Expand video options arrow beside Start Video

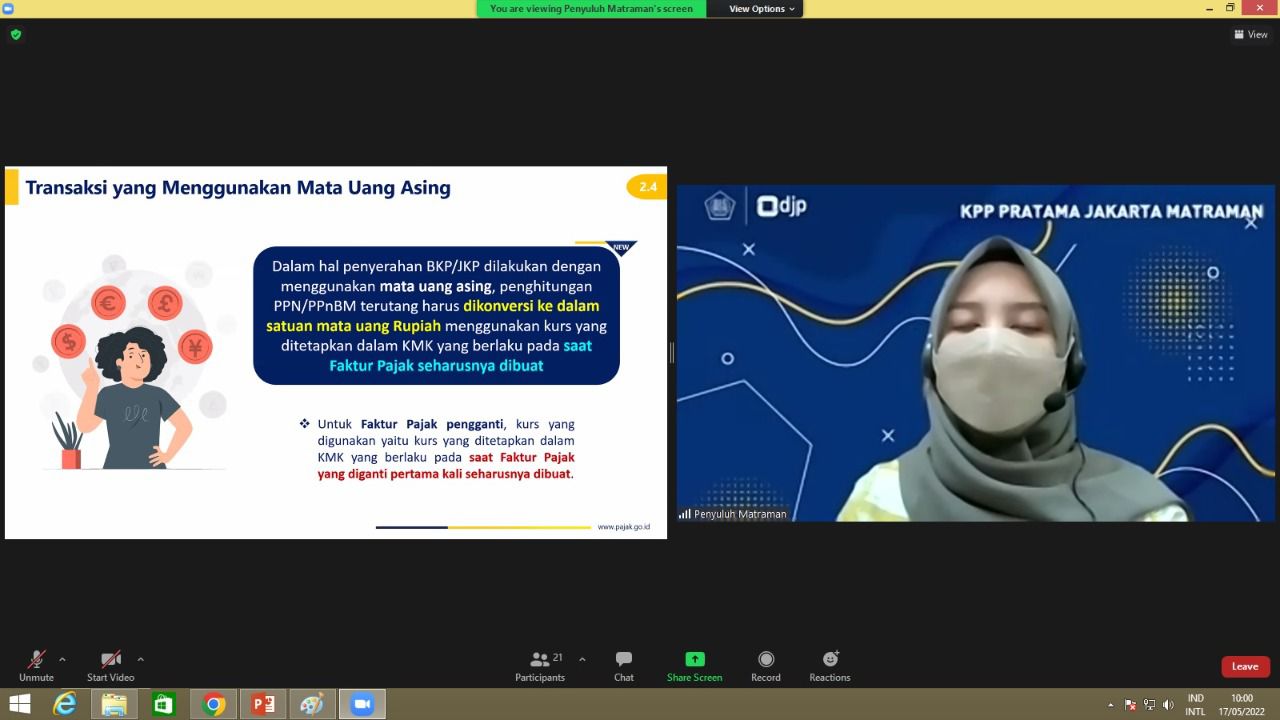pyautogui.click(x=140, y=660)
